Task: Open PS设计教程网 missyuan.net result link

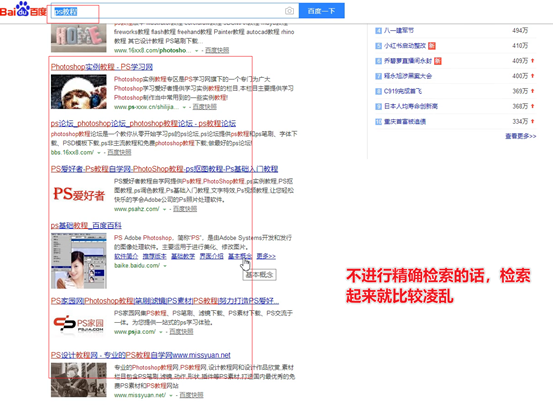Action: click(140, 355)
